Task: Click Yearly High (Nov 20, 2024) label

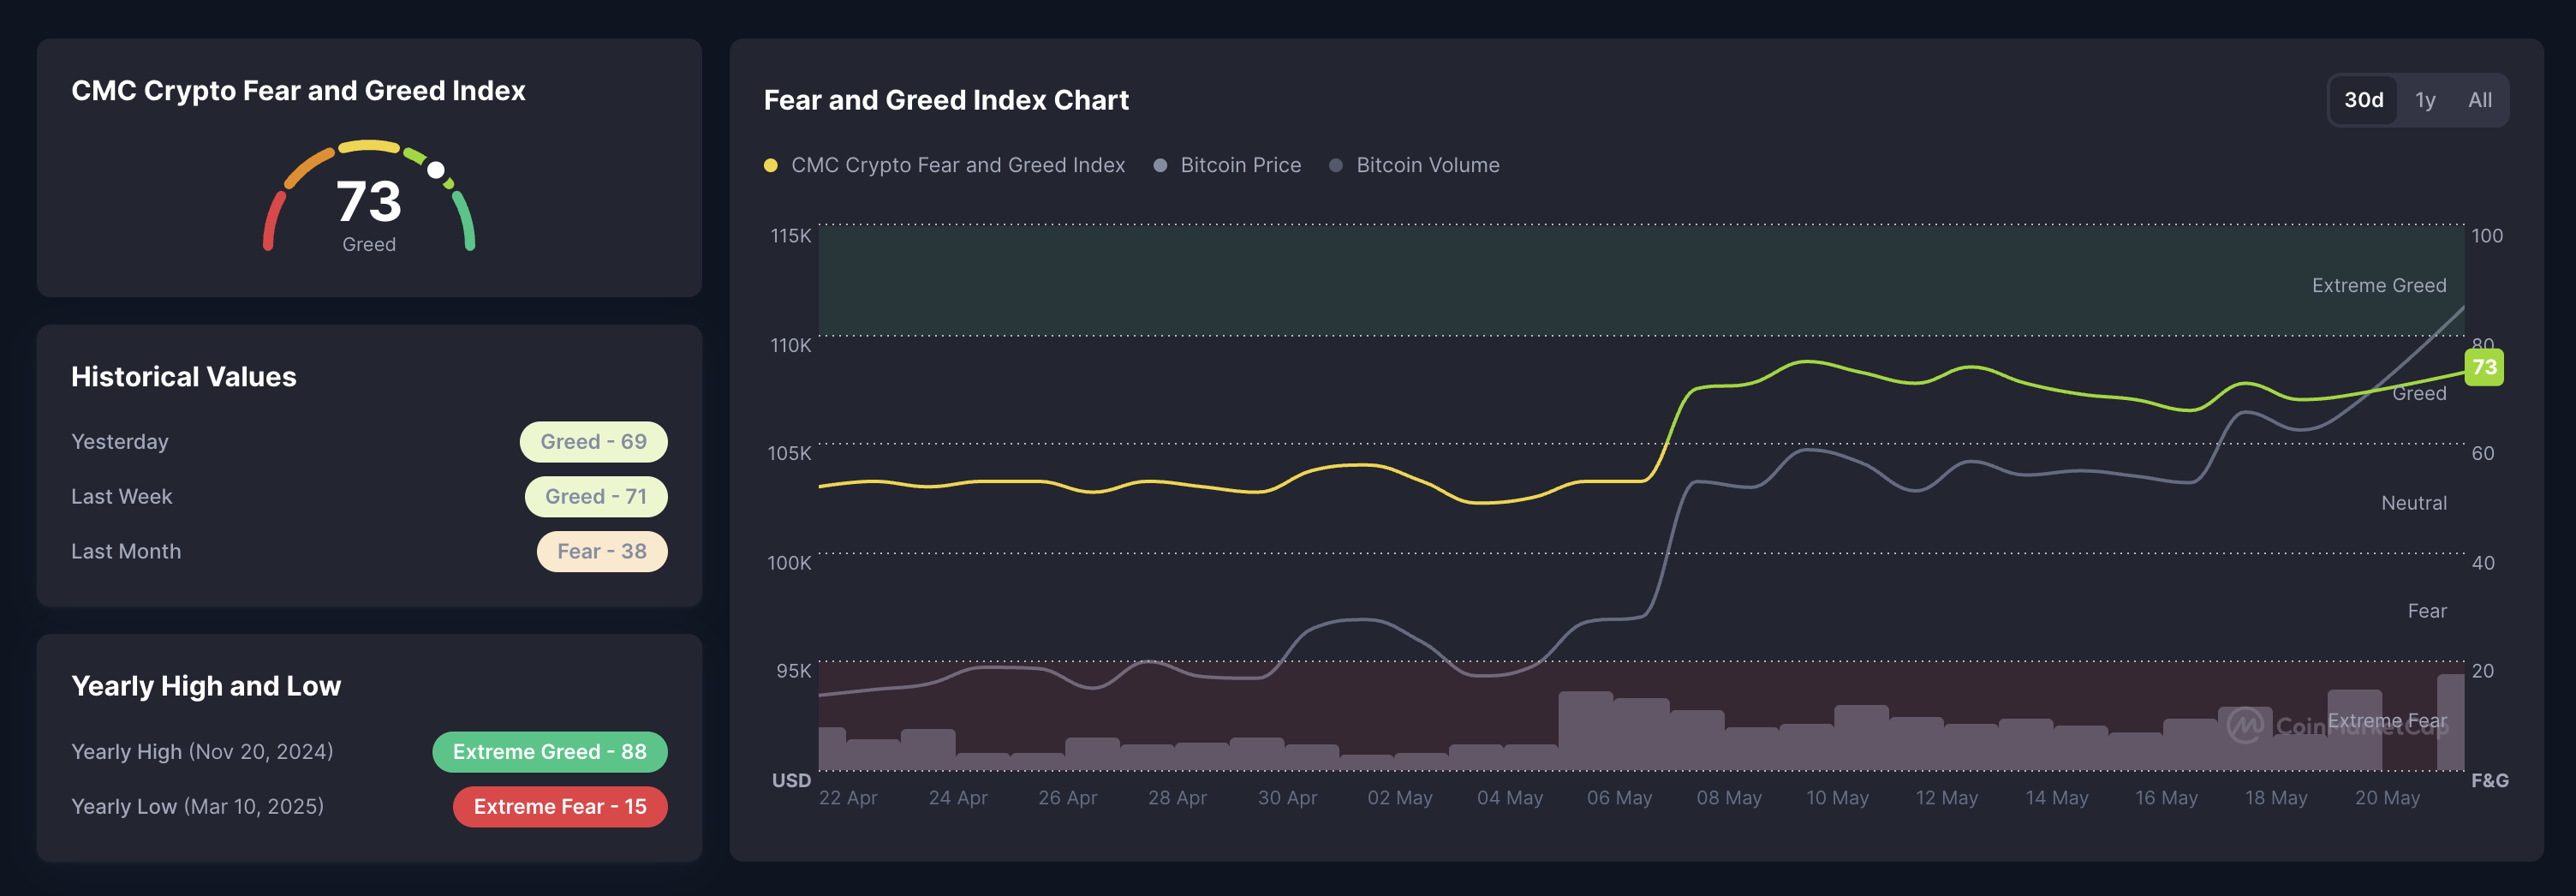Action: coord(202,752)
